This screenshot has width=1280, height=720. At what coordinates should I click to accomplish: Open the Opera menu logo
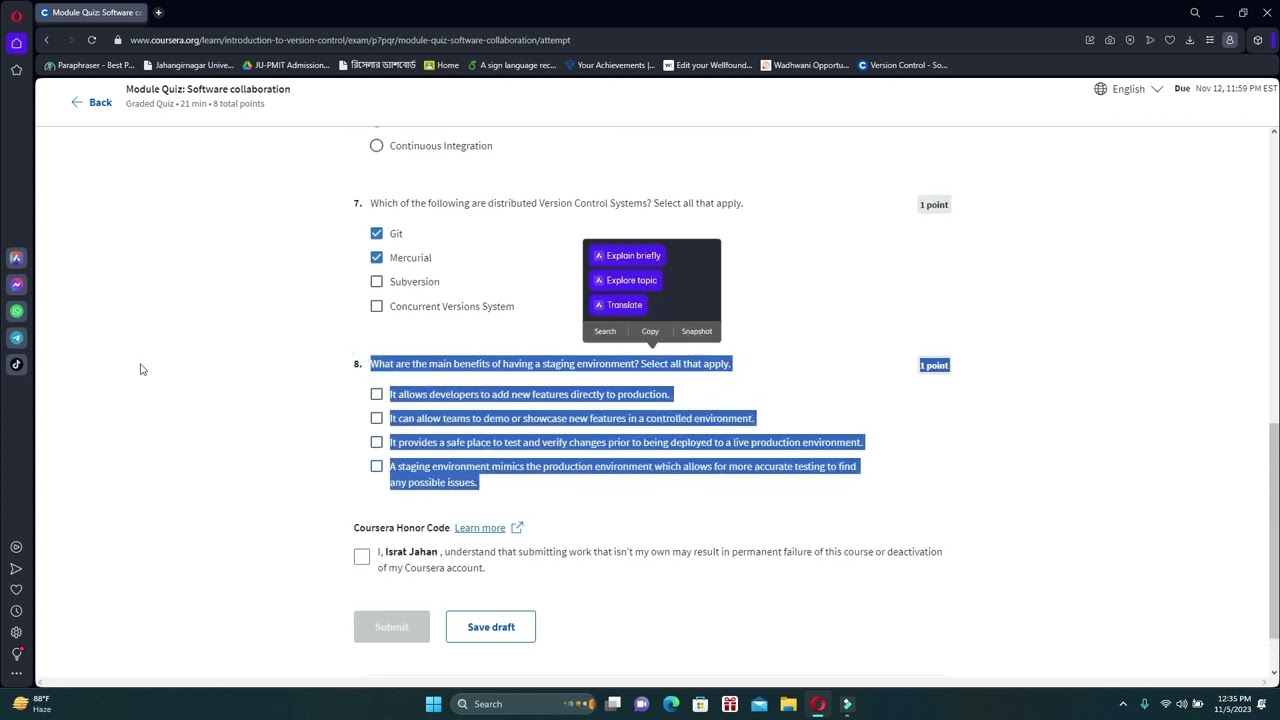click(16, 15)
